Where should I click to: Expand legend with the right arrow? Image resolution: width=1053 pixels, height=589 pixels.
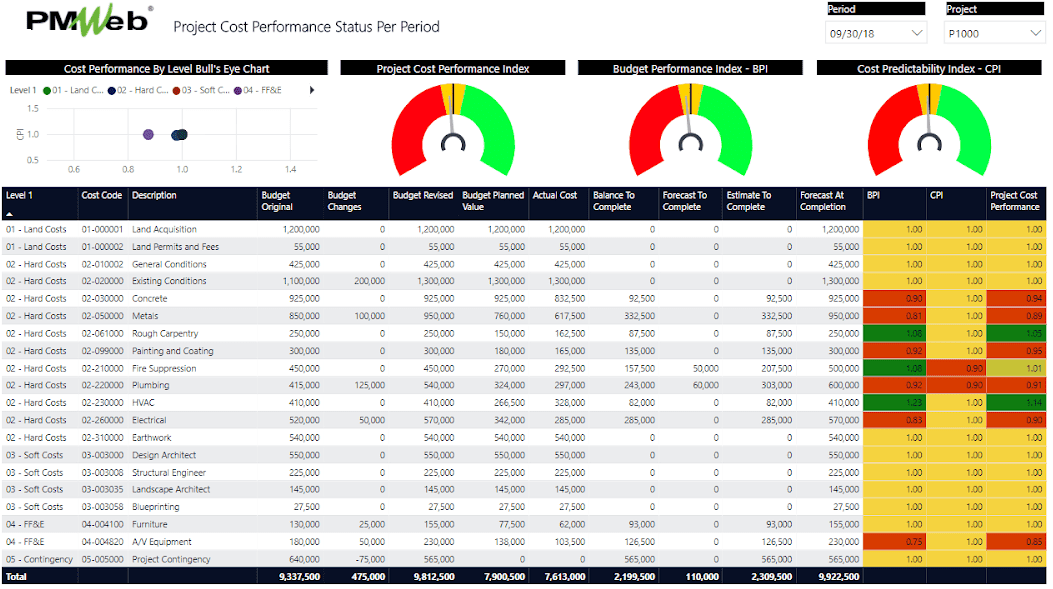click(312, 90)
